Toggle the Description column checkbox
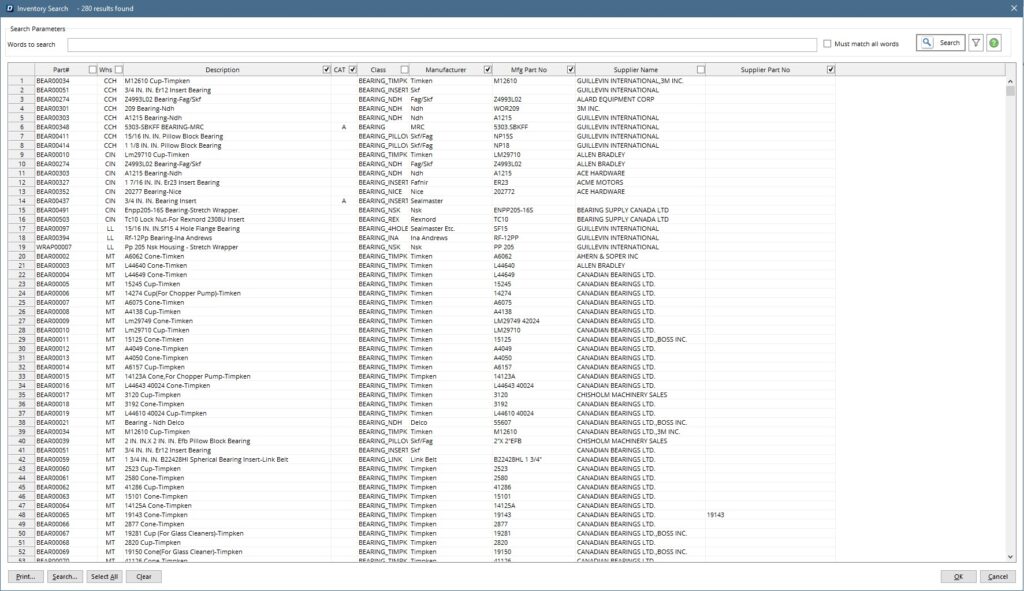The width and height of the screenshot is (1024, 591). (326, 70)
